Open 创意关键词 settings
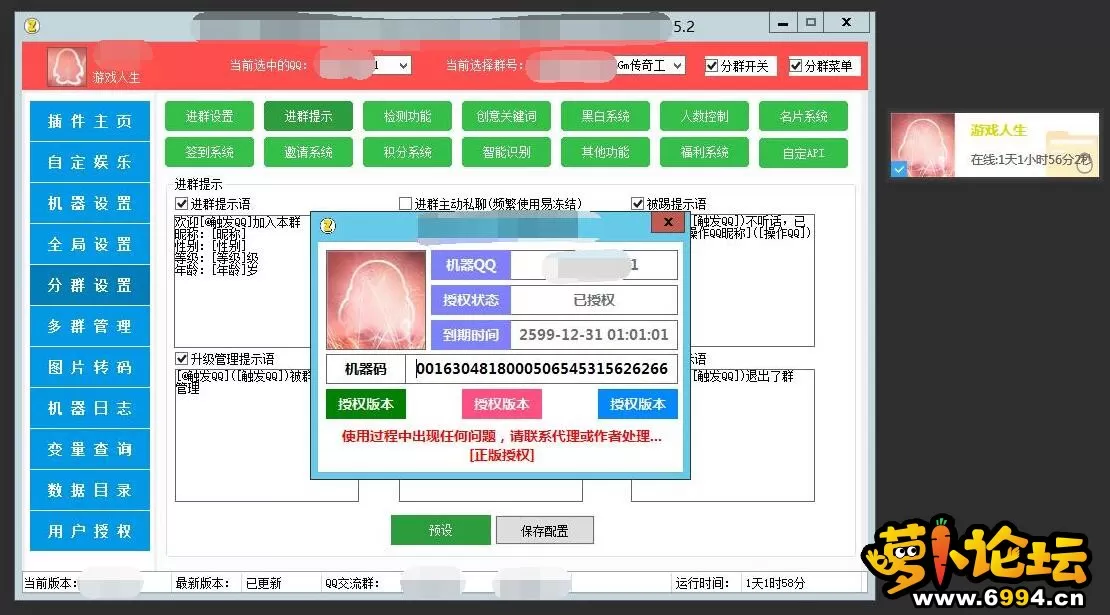The image size is (1110, 615). coord(507,116)
